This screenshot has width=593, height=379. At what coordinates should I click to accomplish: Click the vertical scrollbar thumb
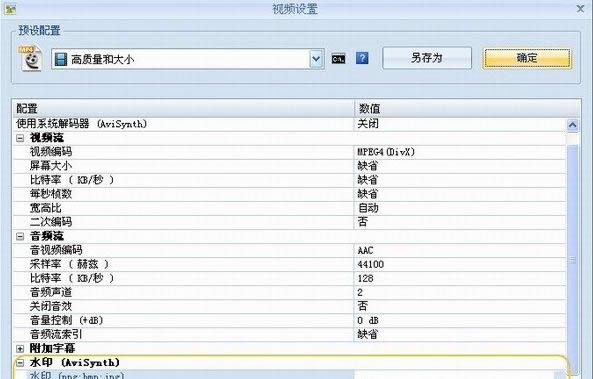pos(573,259)
